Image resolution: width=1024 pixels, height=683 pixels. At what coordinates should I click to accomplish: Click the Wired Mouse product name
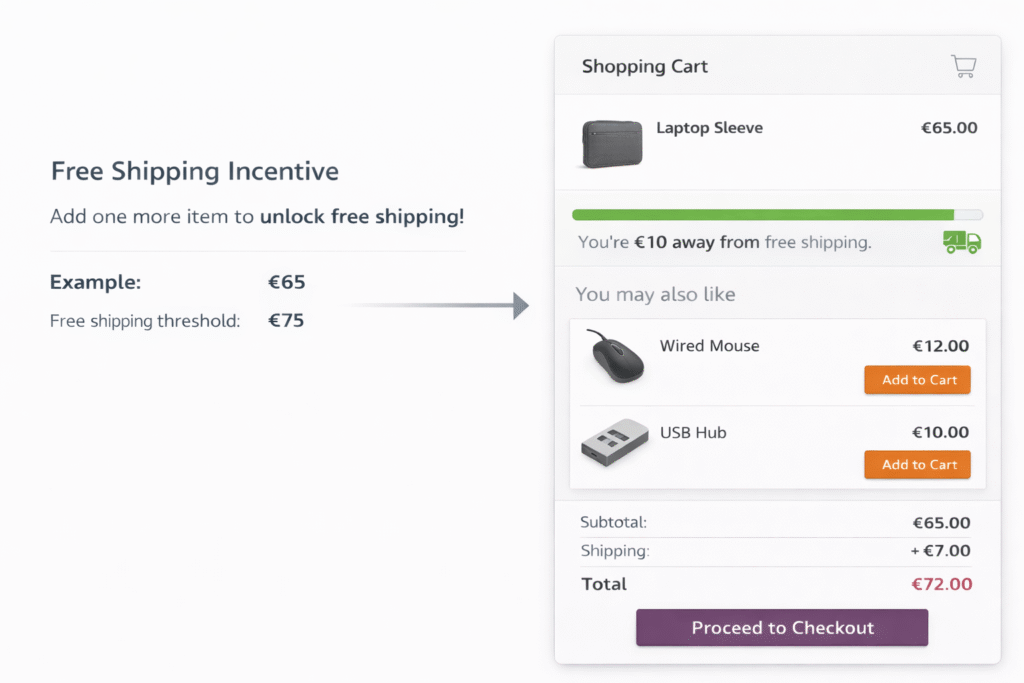709,346
